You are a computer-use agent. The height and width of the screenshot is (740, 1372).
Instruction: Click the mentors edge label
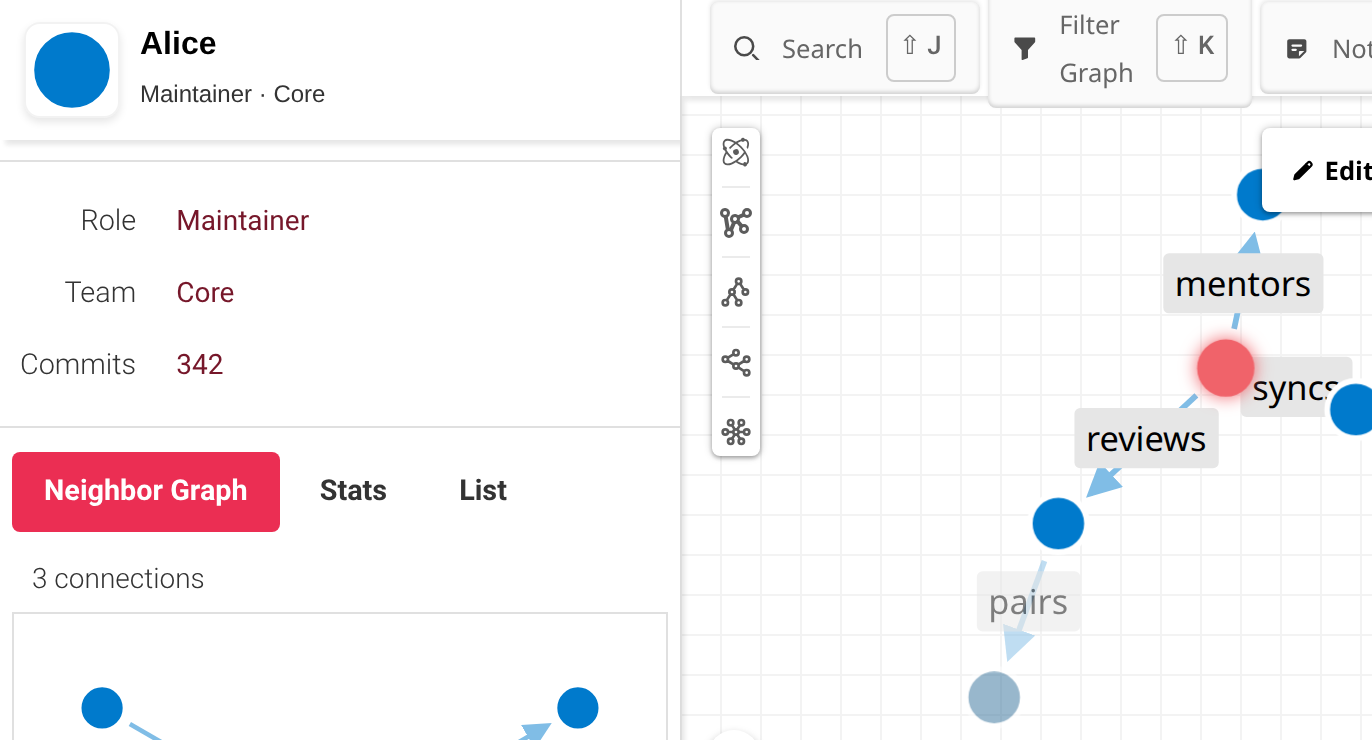click(1243, 283)
